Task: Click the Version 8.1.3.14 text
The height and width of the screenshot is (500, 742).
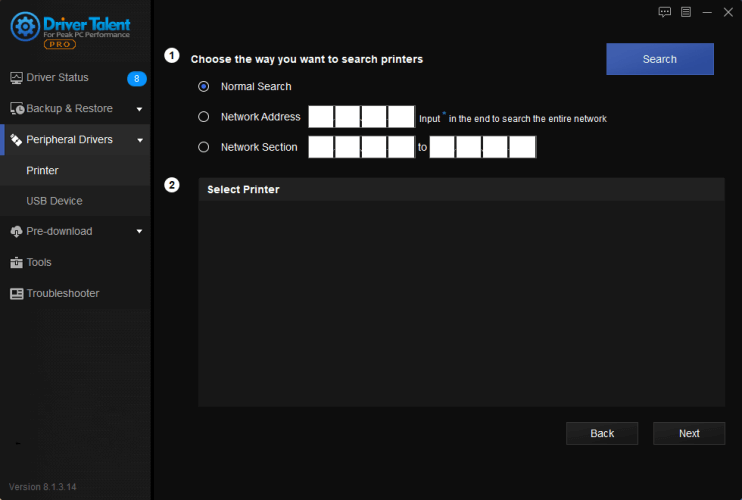Action: (43, 487)
